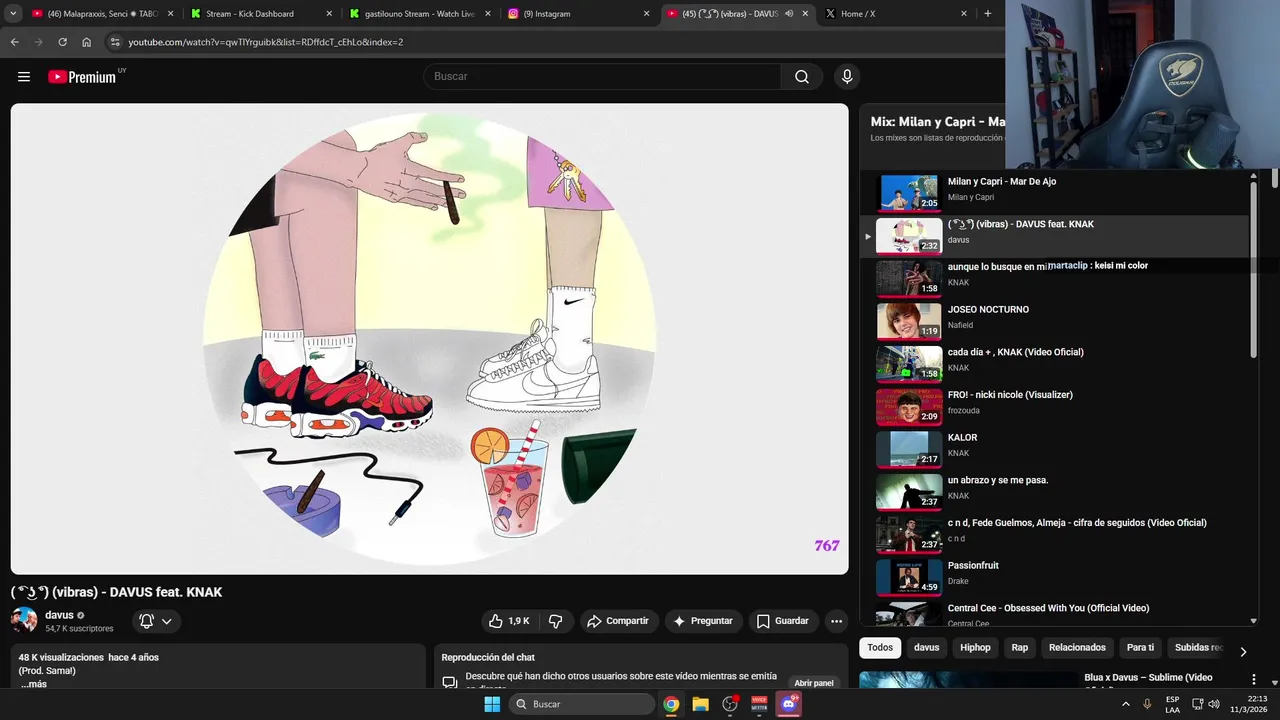Click 'Abrir panel' chat button
The width and height of the screenshot is (1280, 720).
click(x=814, y=683)
